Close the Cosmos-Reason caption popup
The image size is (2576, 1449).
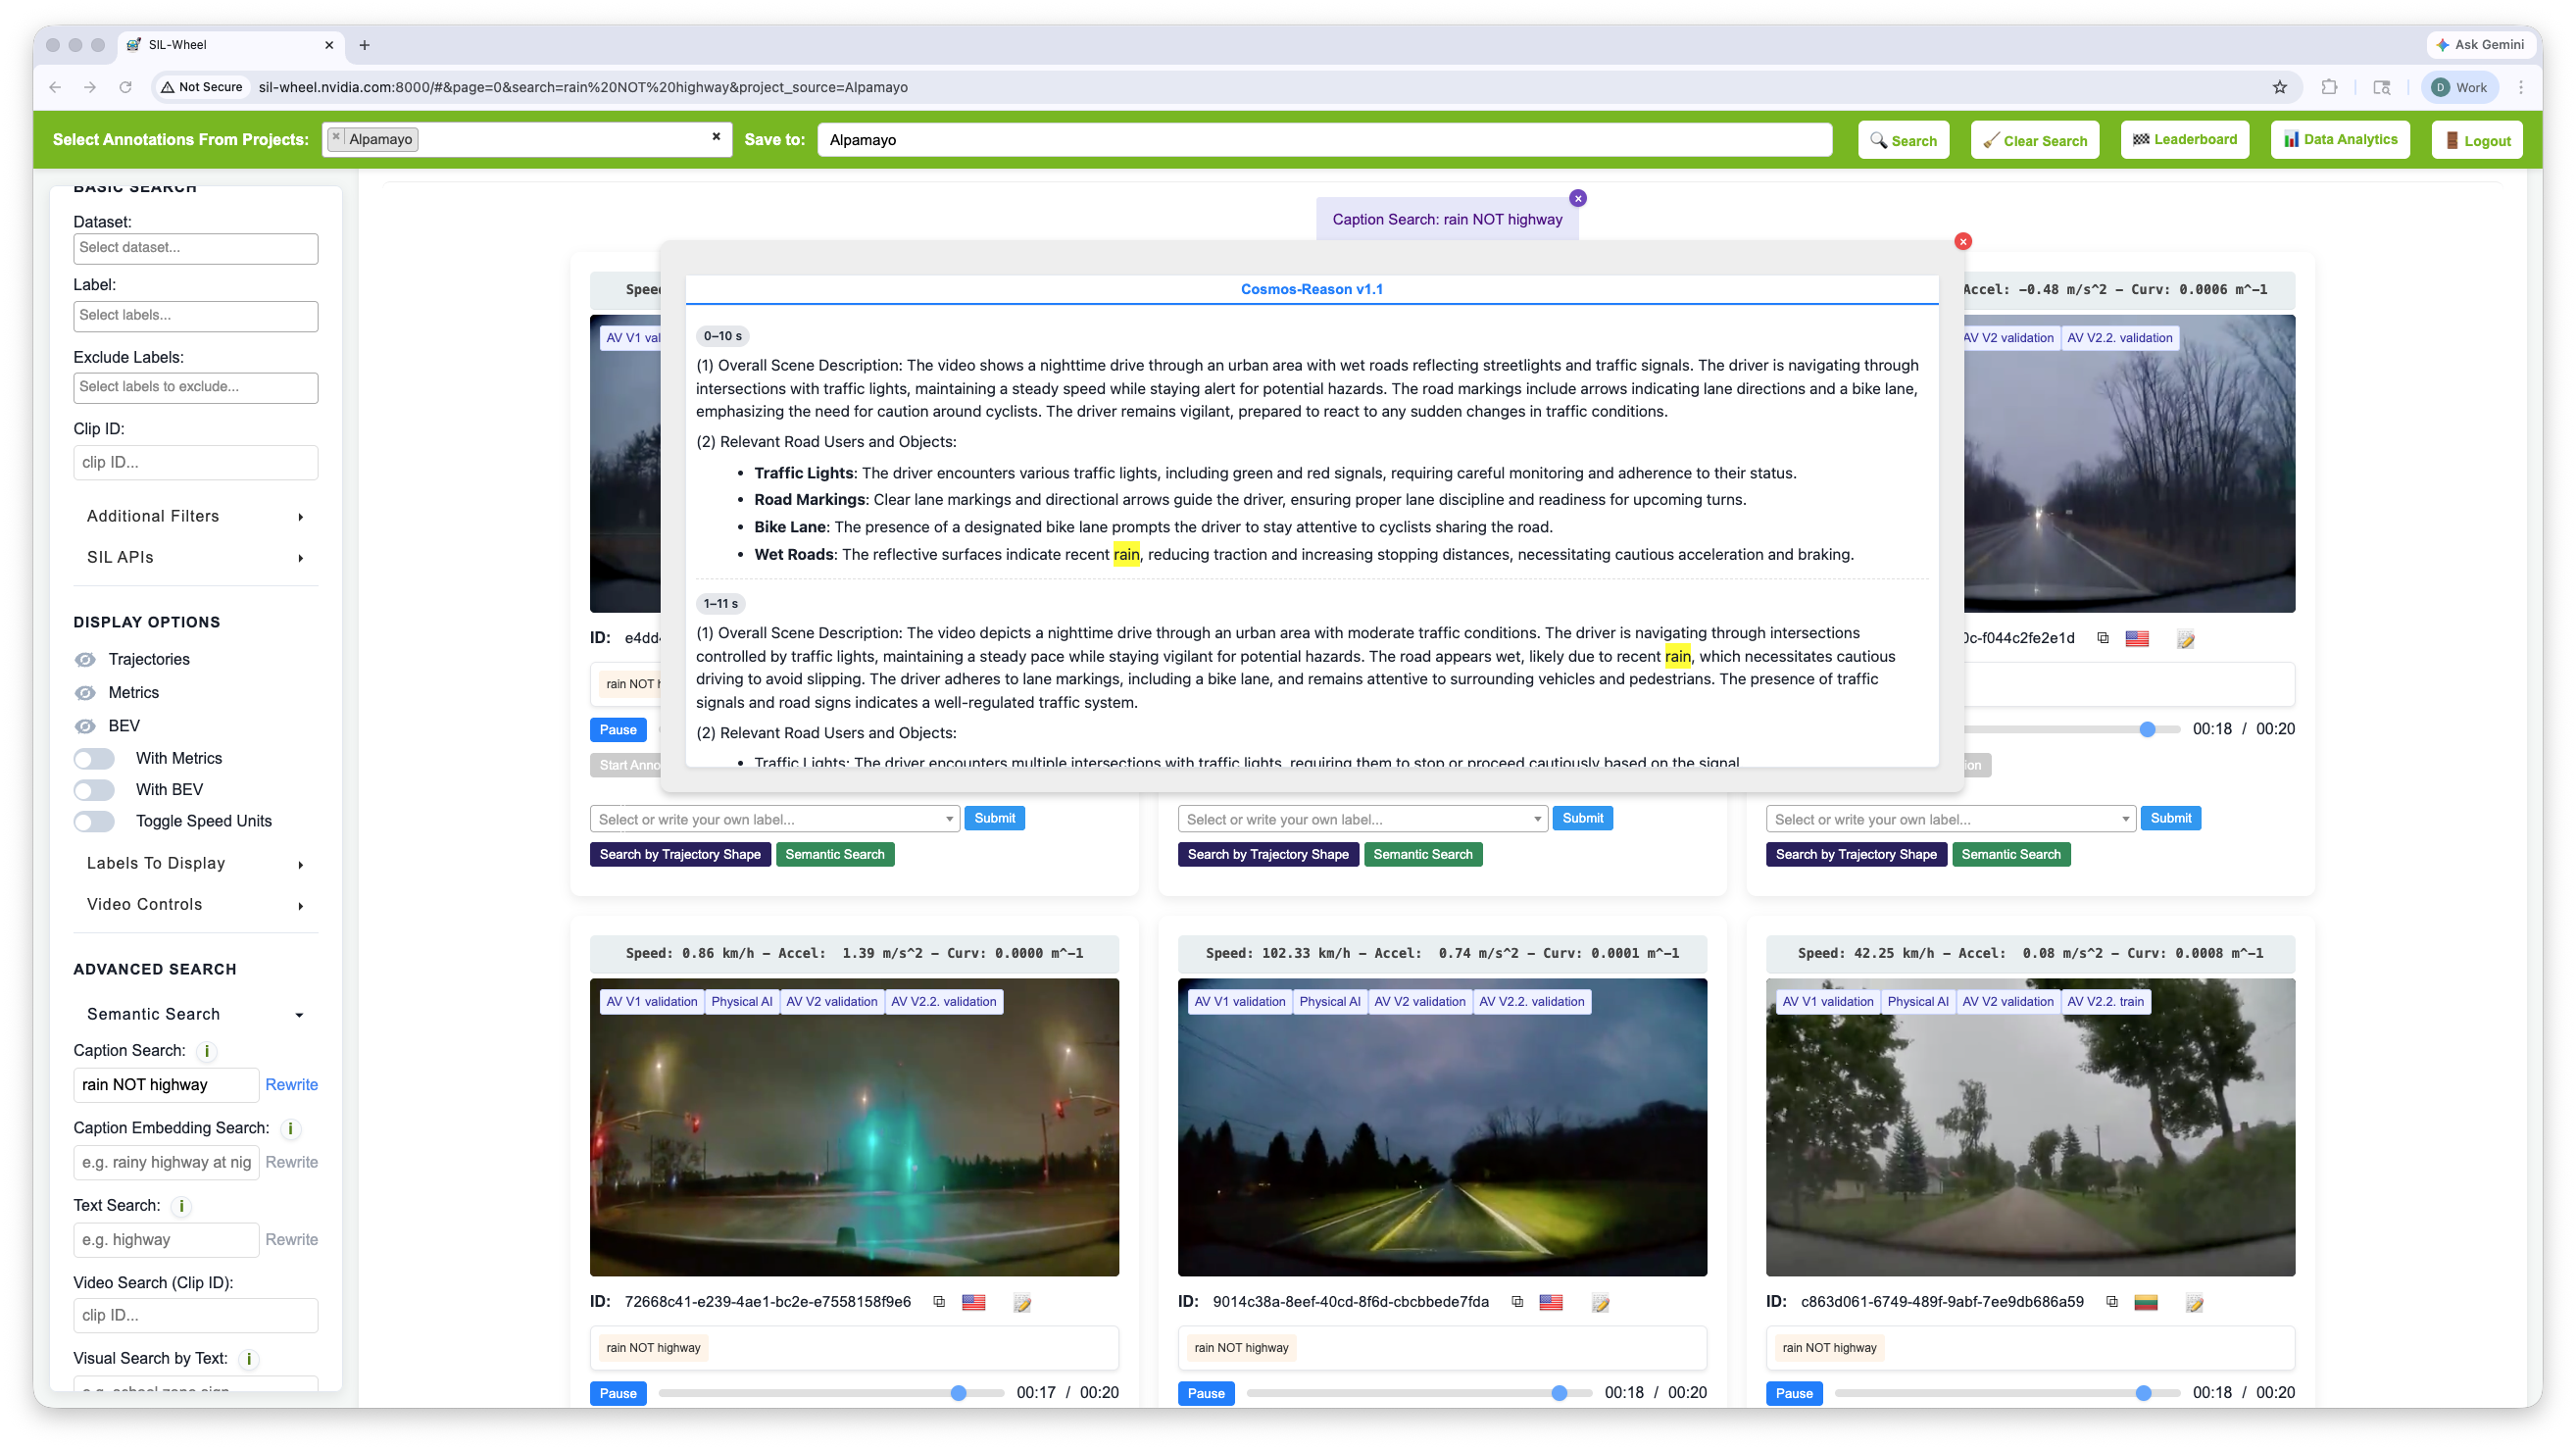coord(1962,241)
